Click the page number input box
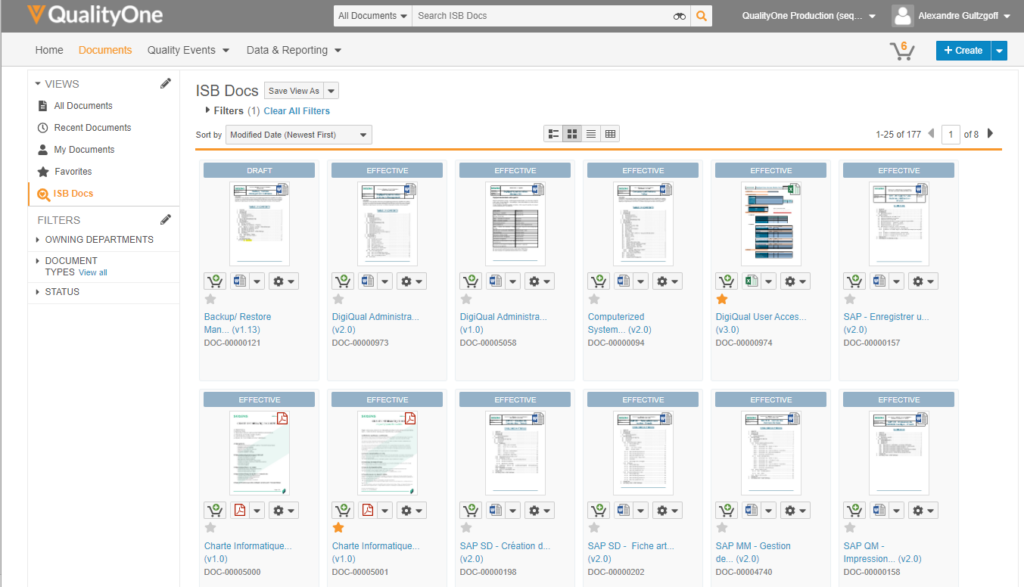Image resolution: width=1024 pixels, height=587 pixels. click(x=951, y=135)
